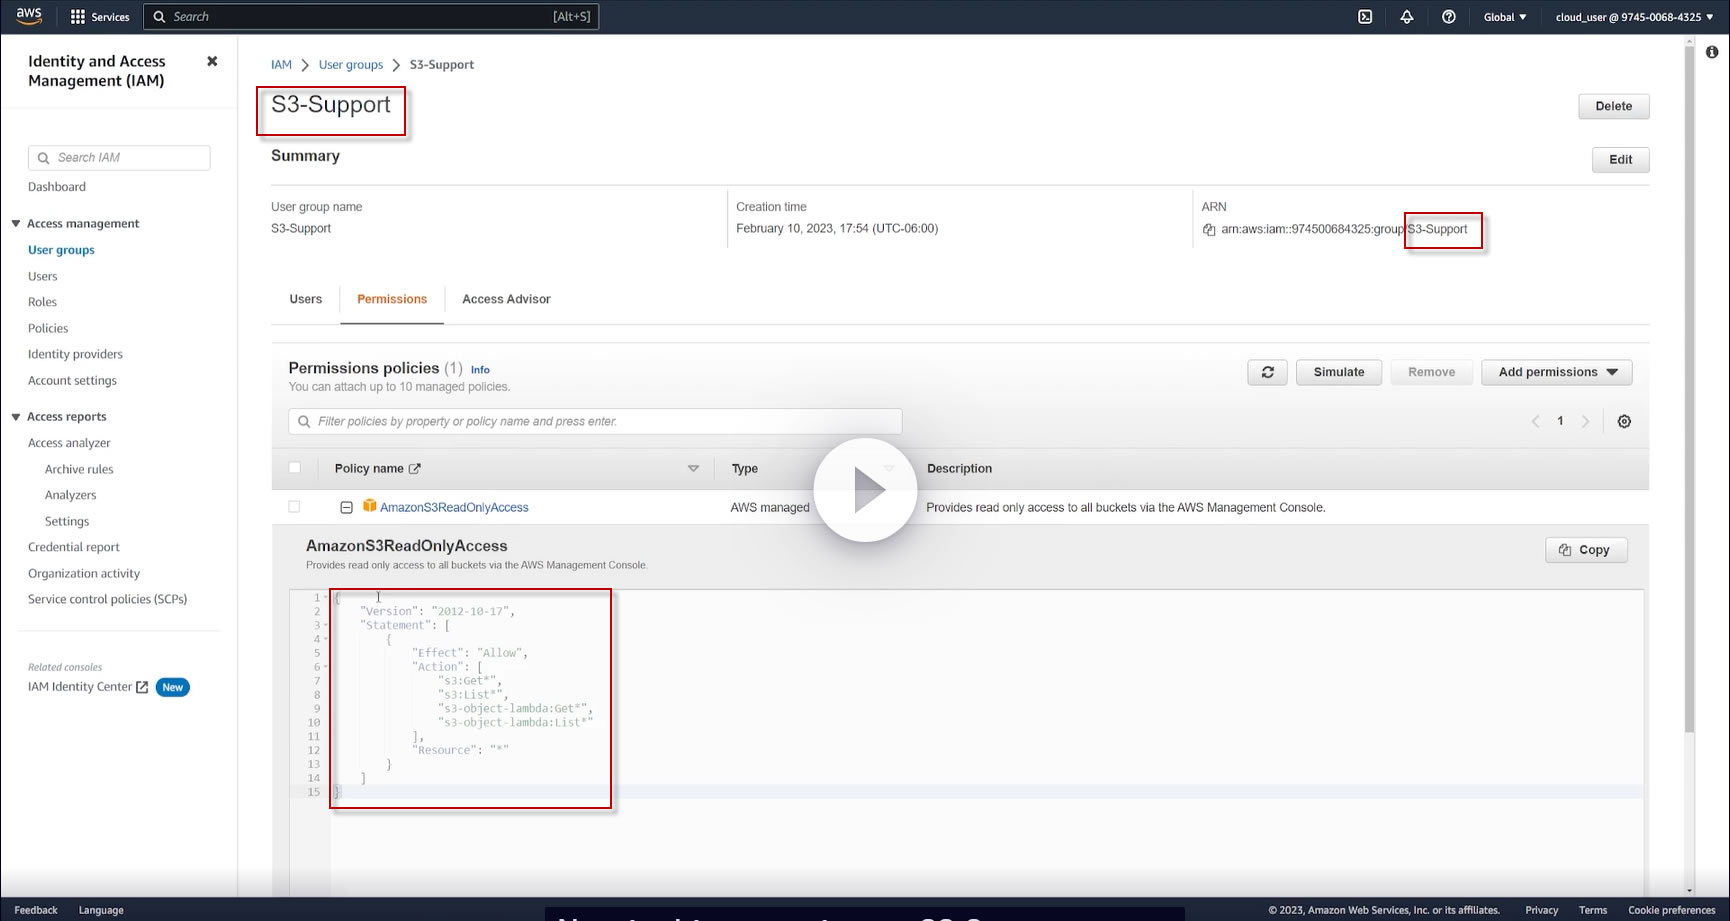Screen dimensions: 1730x921
Task: Open Dashboard in the IAM sidebar
Action: [57, 187]
